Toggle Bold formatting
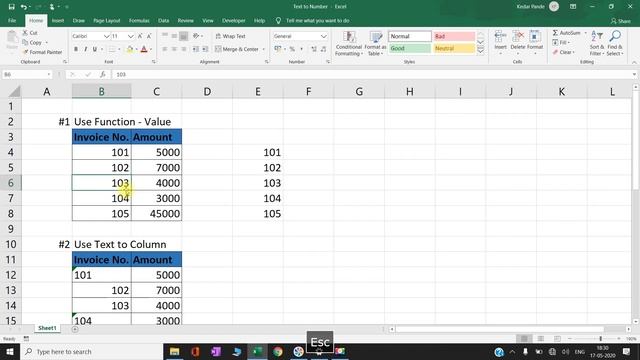 tap(76, 49)
